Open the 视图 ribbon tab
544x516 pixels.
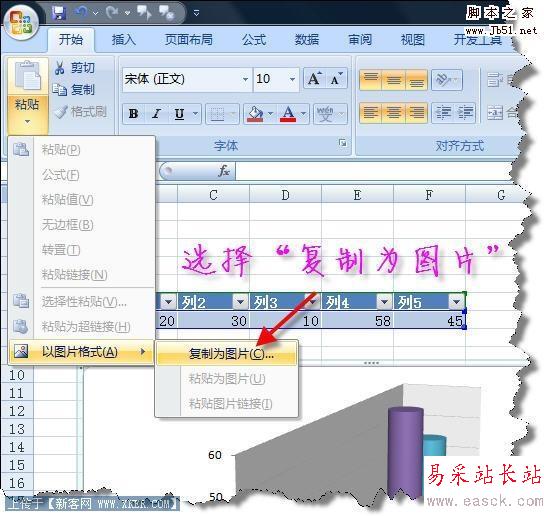(413, 40)
